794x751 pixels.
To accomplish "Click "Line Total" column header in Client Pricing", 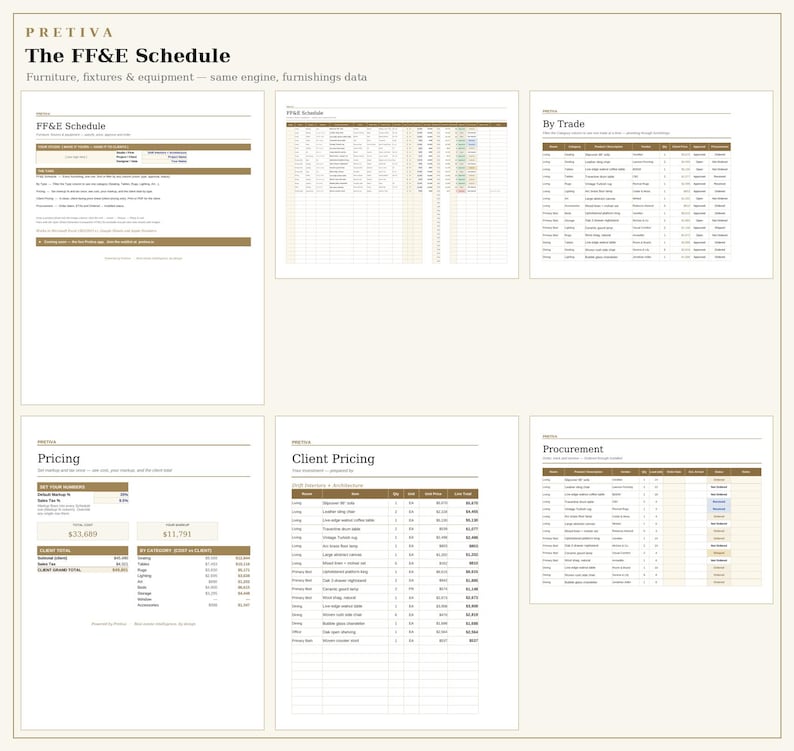I will [x=463, y=494].
